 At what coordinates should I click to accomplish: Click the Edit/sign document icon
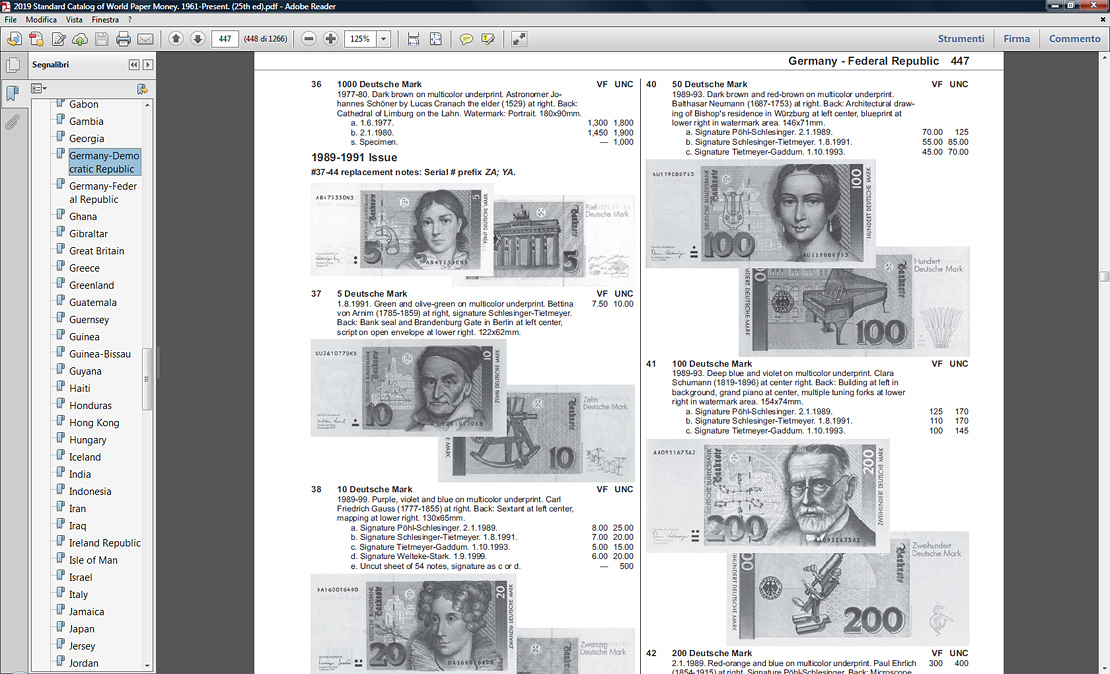58,39
